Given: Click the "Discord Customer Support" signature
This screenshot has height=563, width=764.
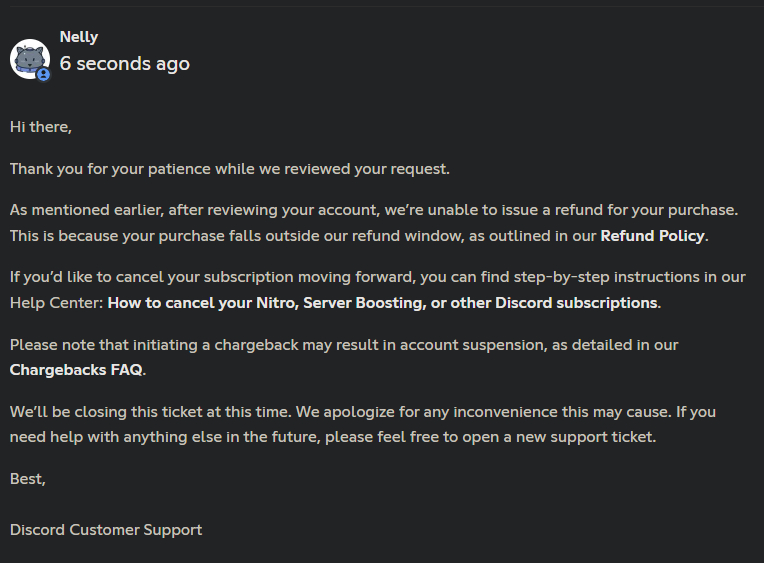Looking at the screenshot, I should (106, 529).
